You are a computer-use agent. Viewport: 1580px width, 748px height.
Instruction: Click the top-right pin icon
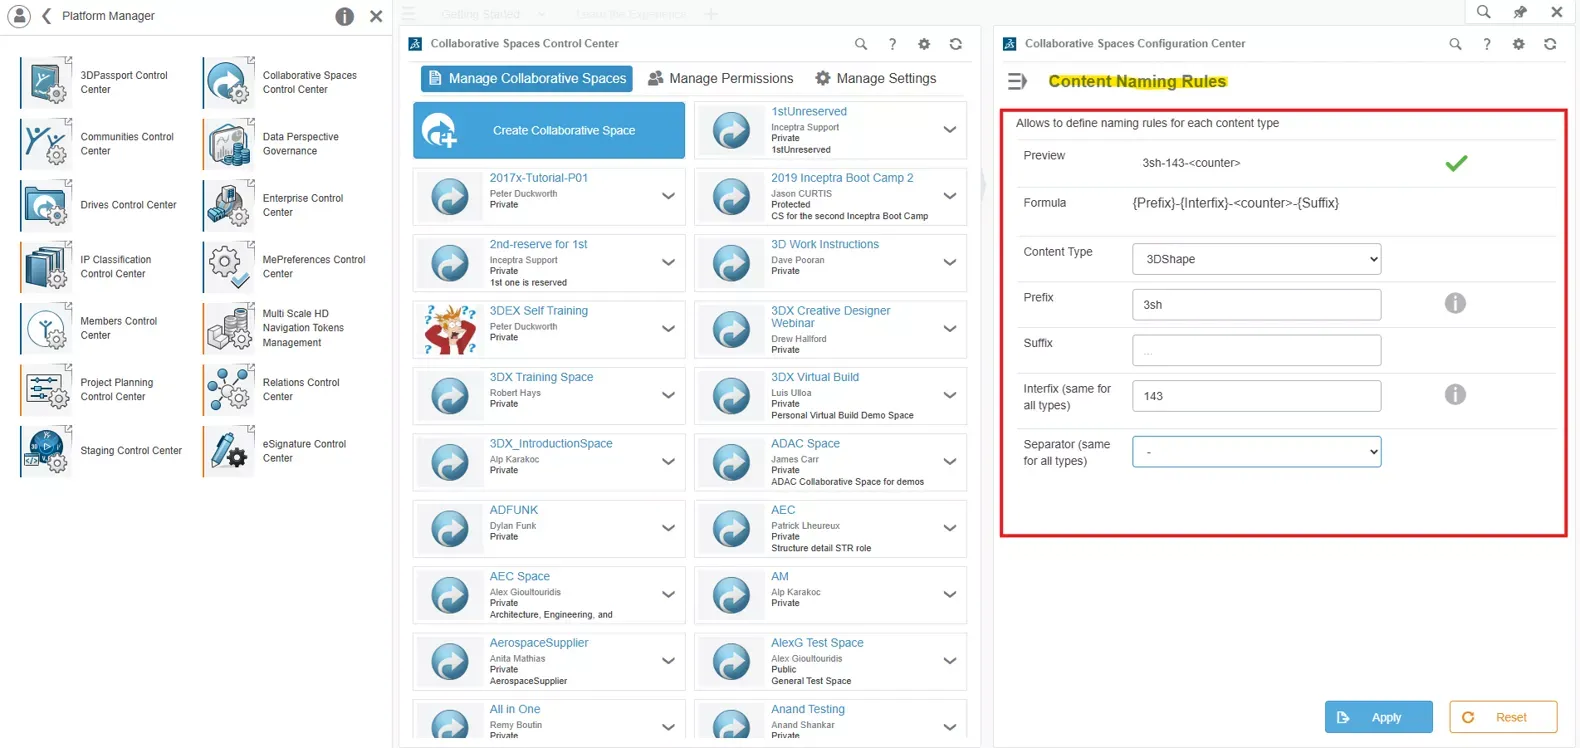1520,12
